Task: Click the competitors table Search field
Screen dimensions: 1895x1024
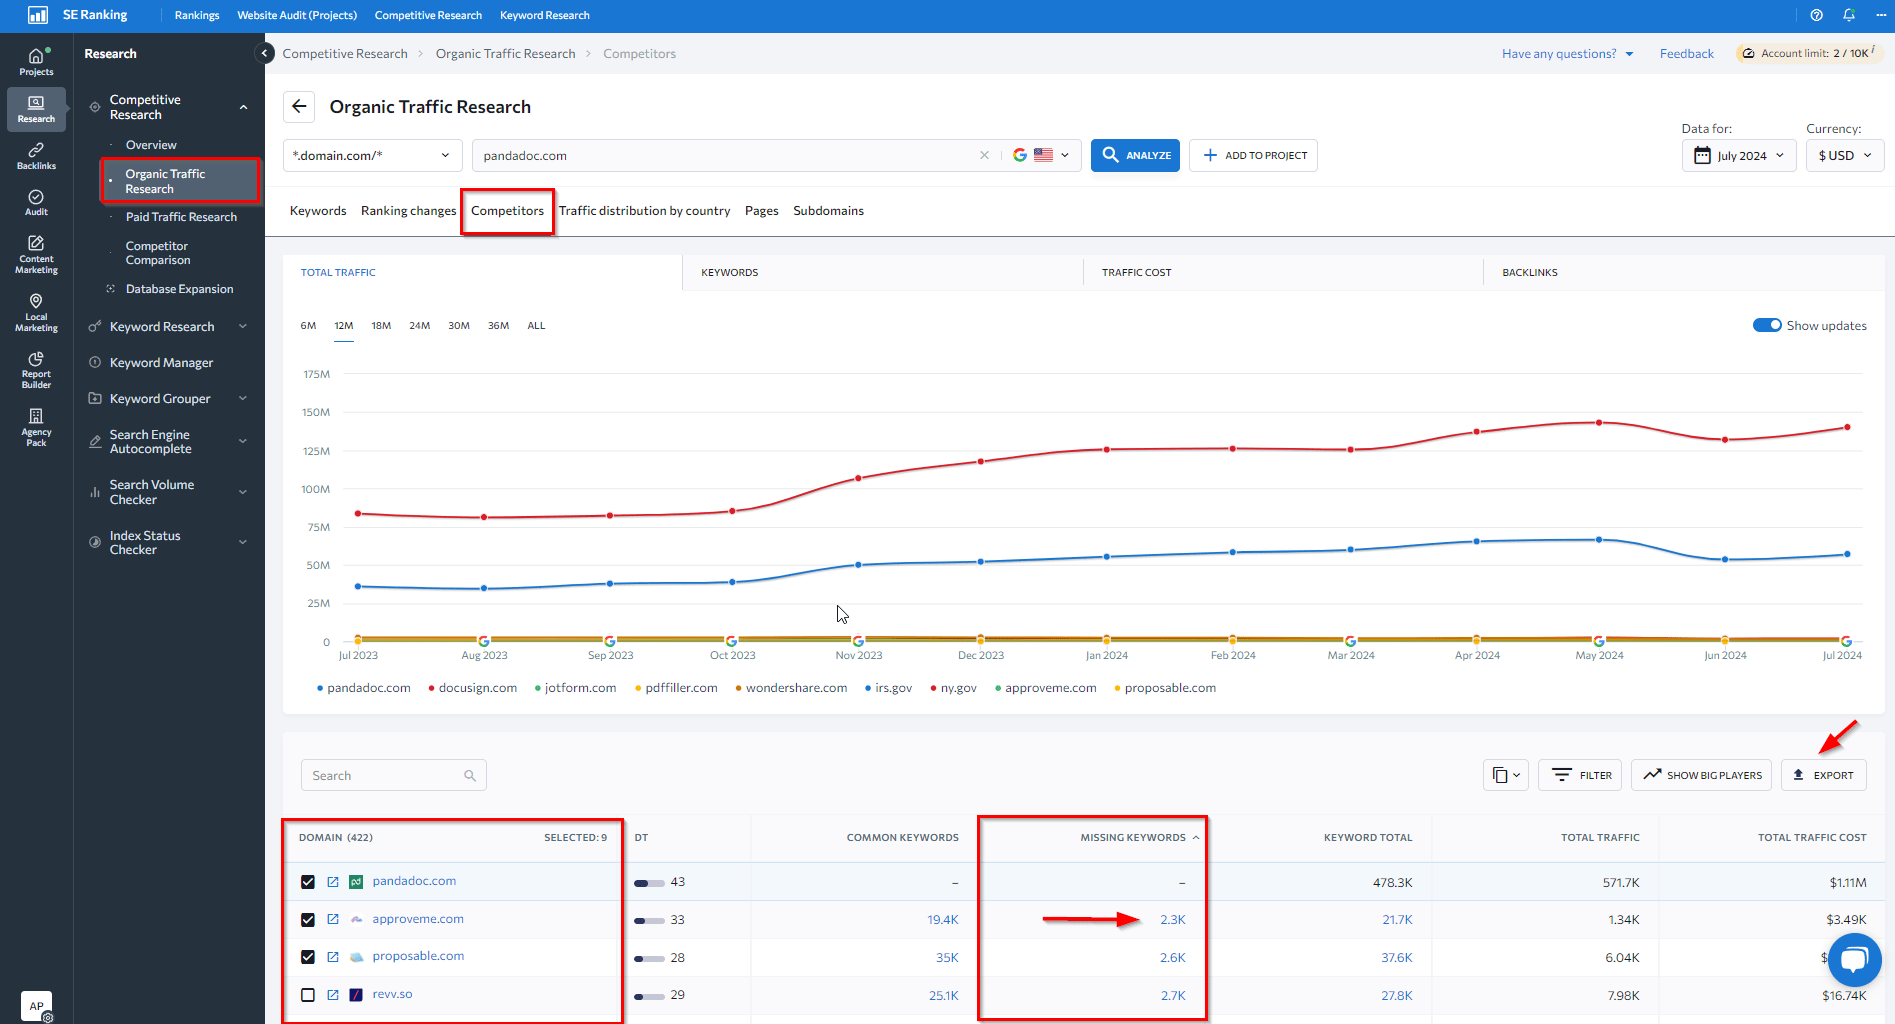Action: click(393, 775)
